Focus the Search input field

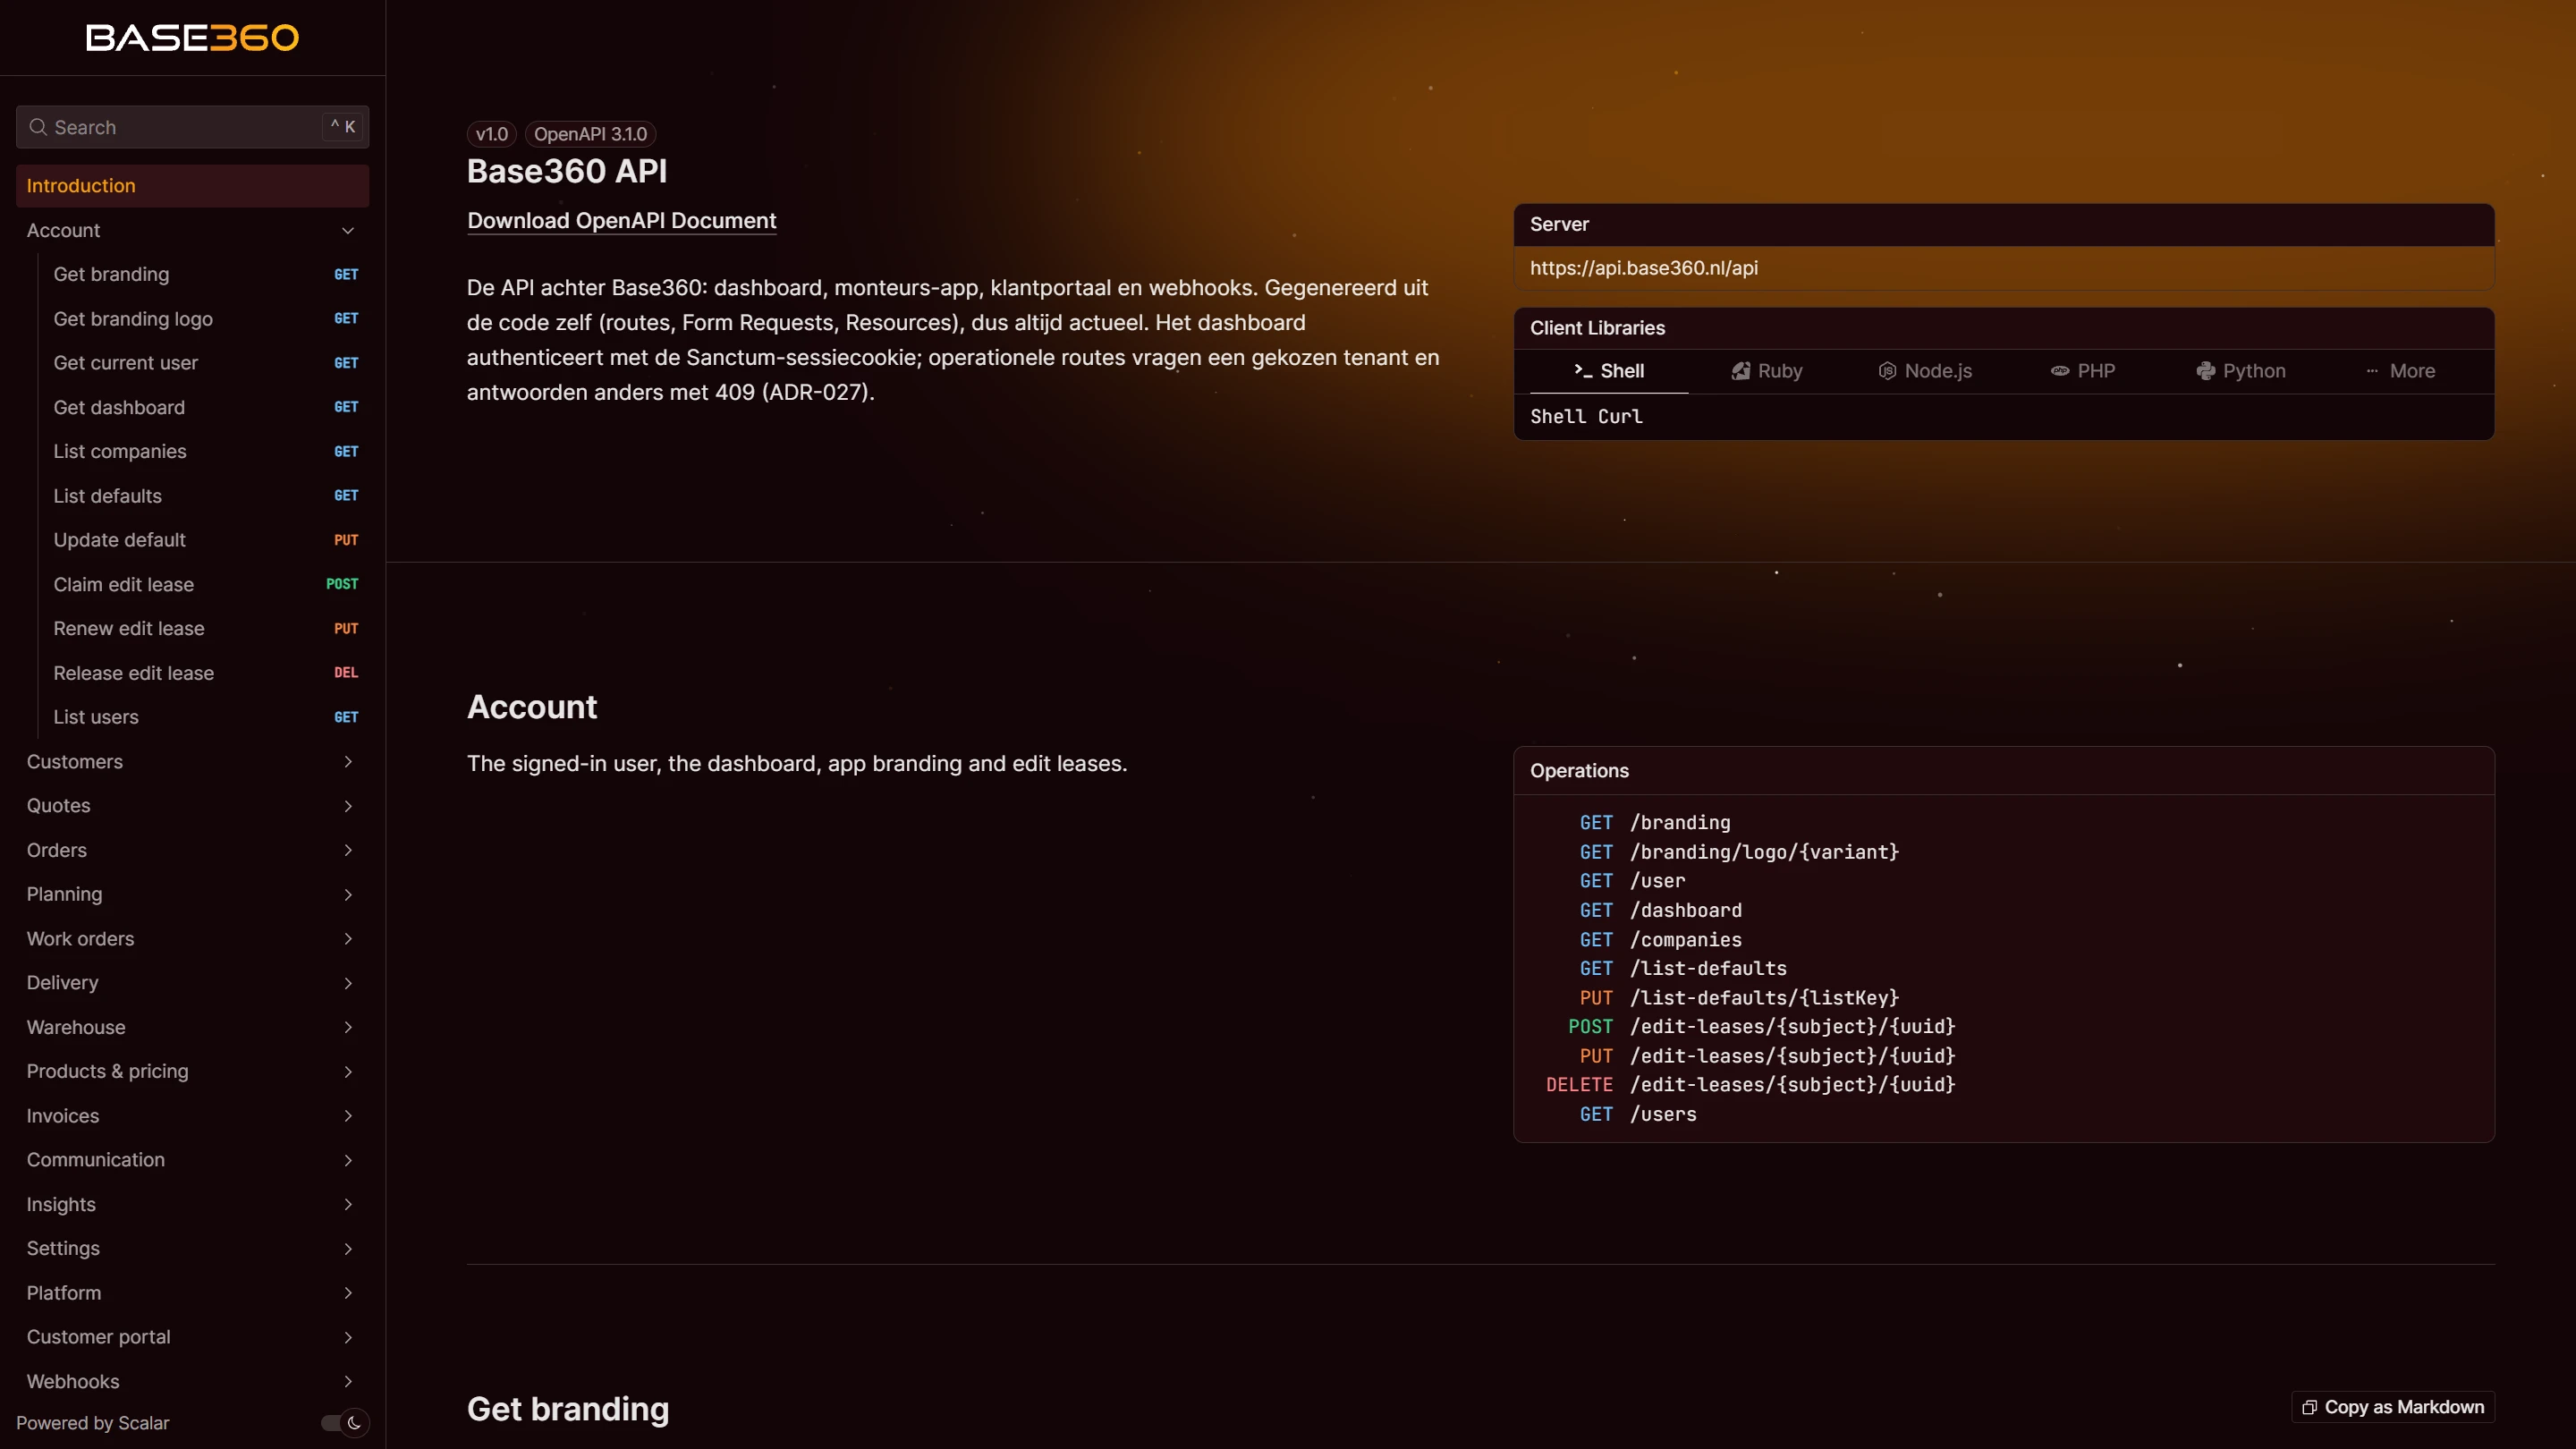point(192,127)
